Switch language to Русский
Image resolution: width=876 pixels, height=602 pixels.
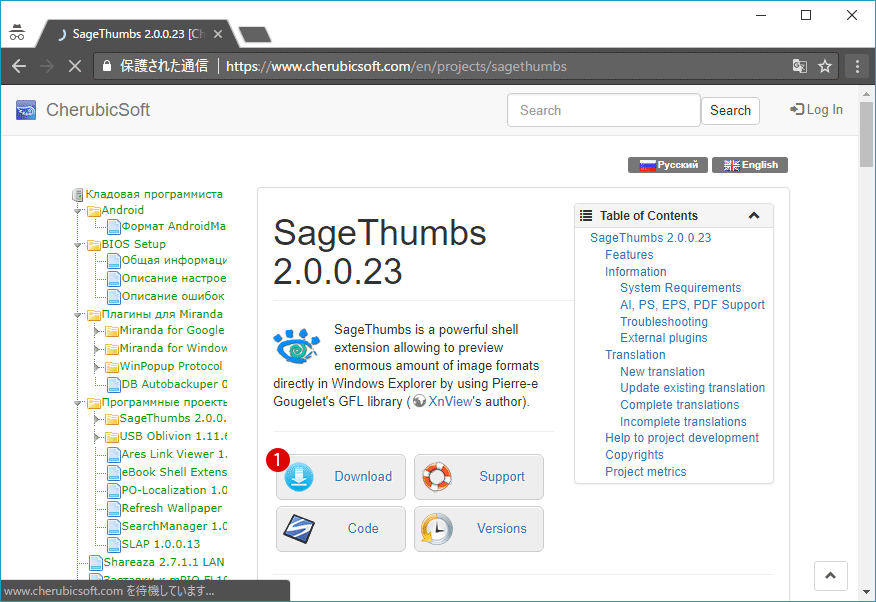[668, 165]
